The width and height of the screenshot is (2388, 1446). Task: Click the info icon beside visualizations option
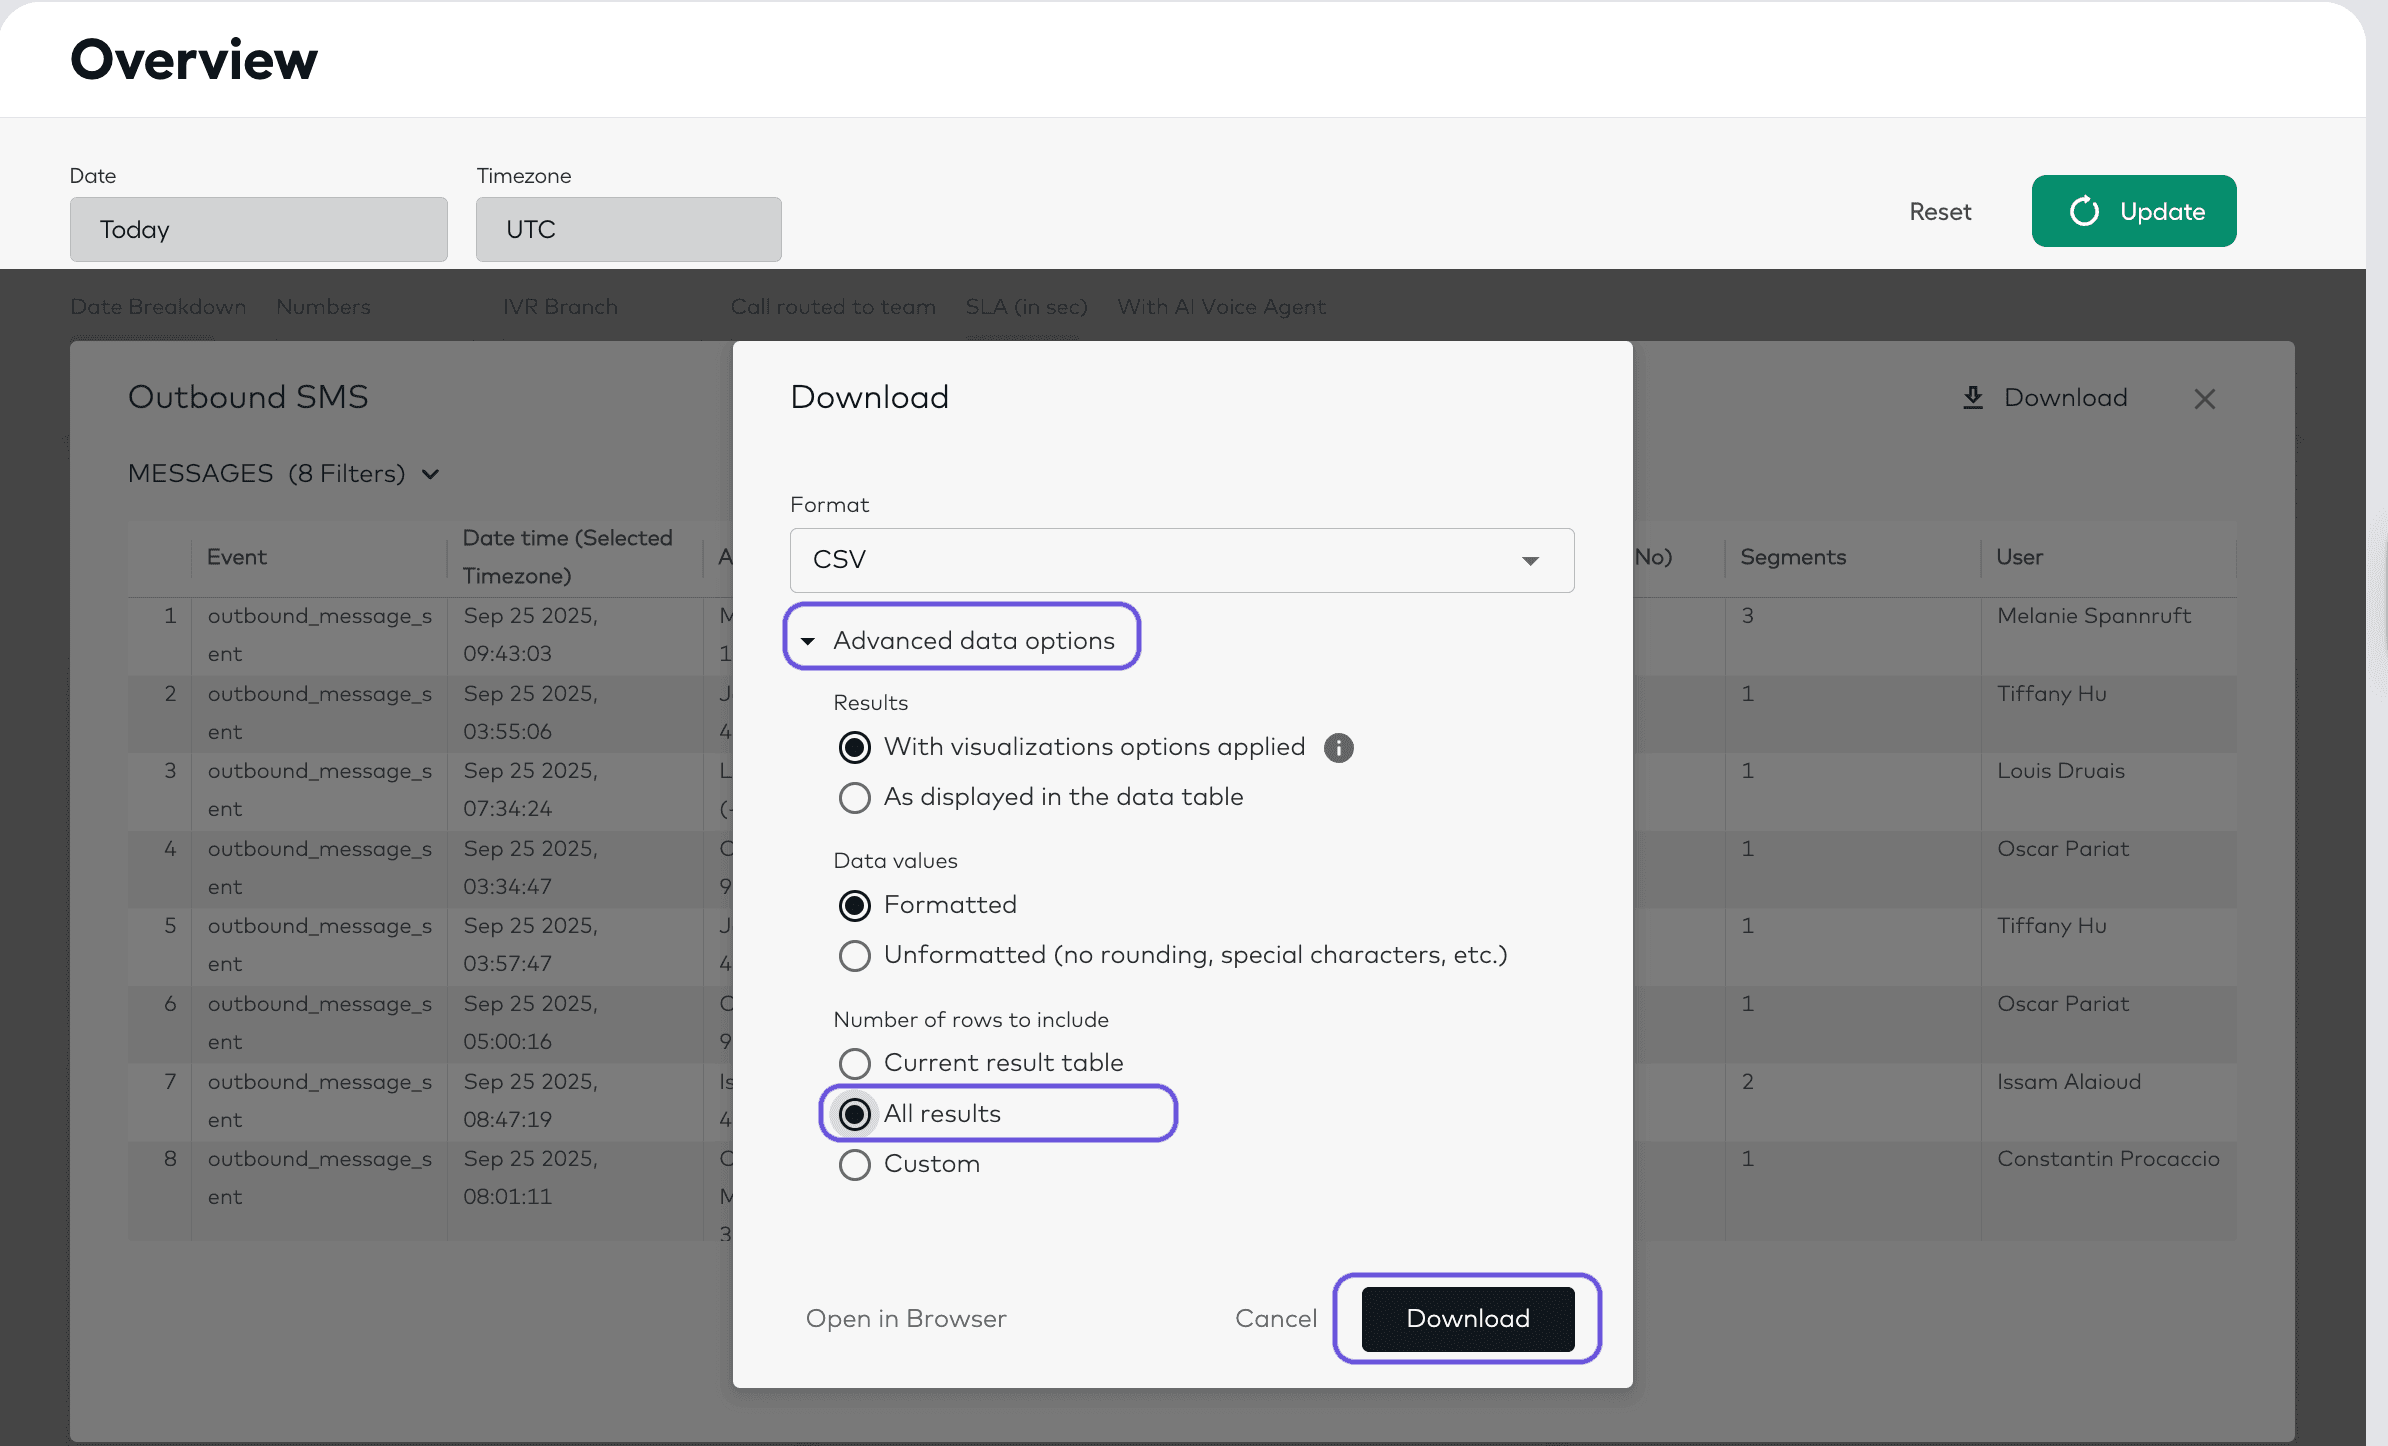[1338, 748]
